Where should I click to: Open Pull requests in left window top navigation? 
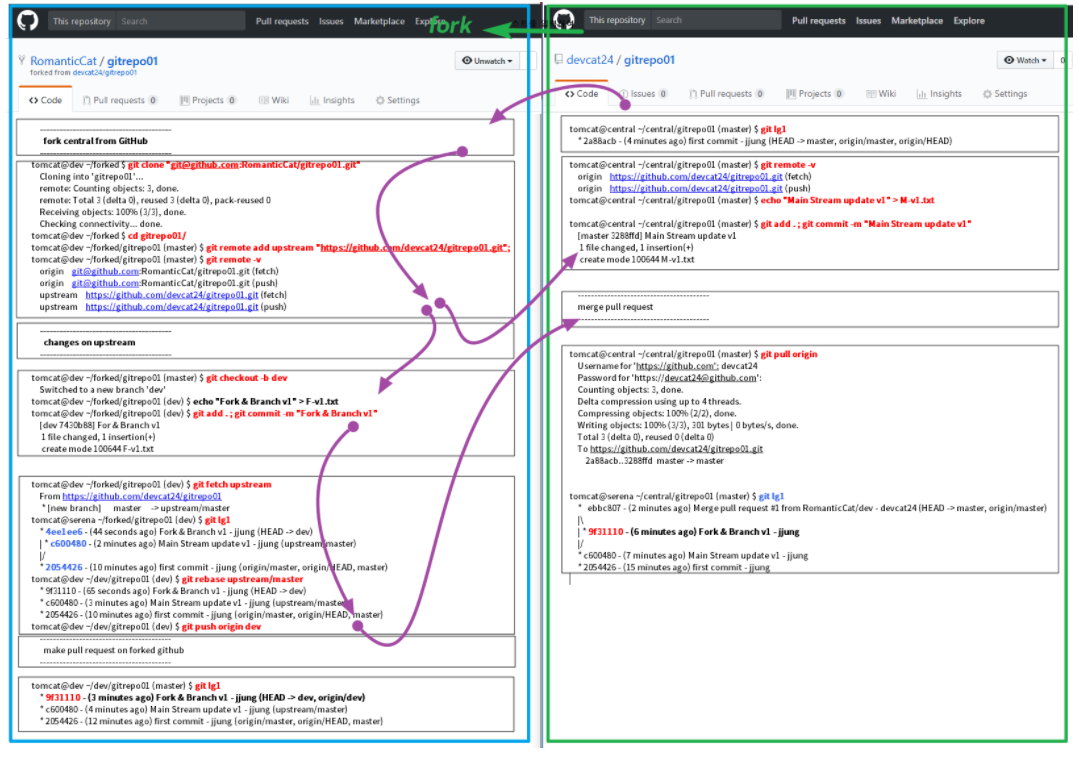pyautogui.click(x=282, y=21)
